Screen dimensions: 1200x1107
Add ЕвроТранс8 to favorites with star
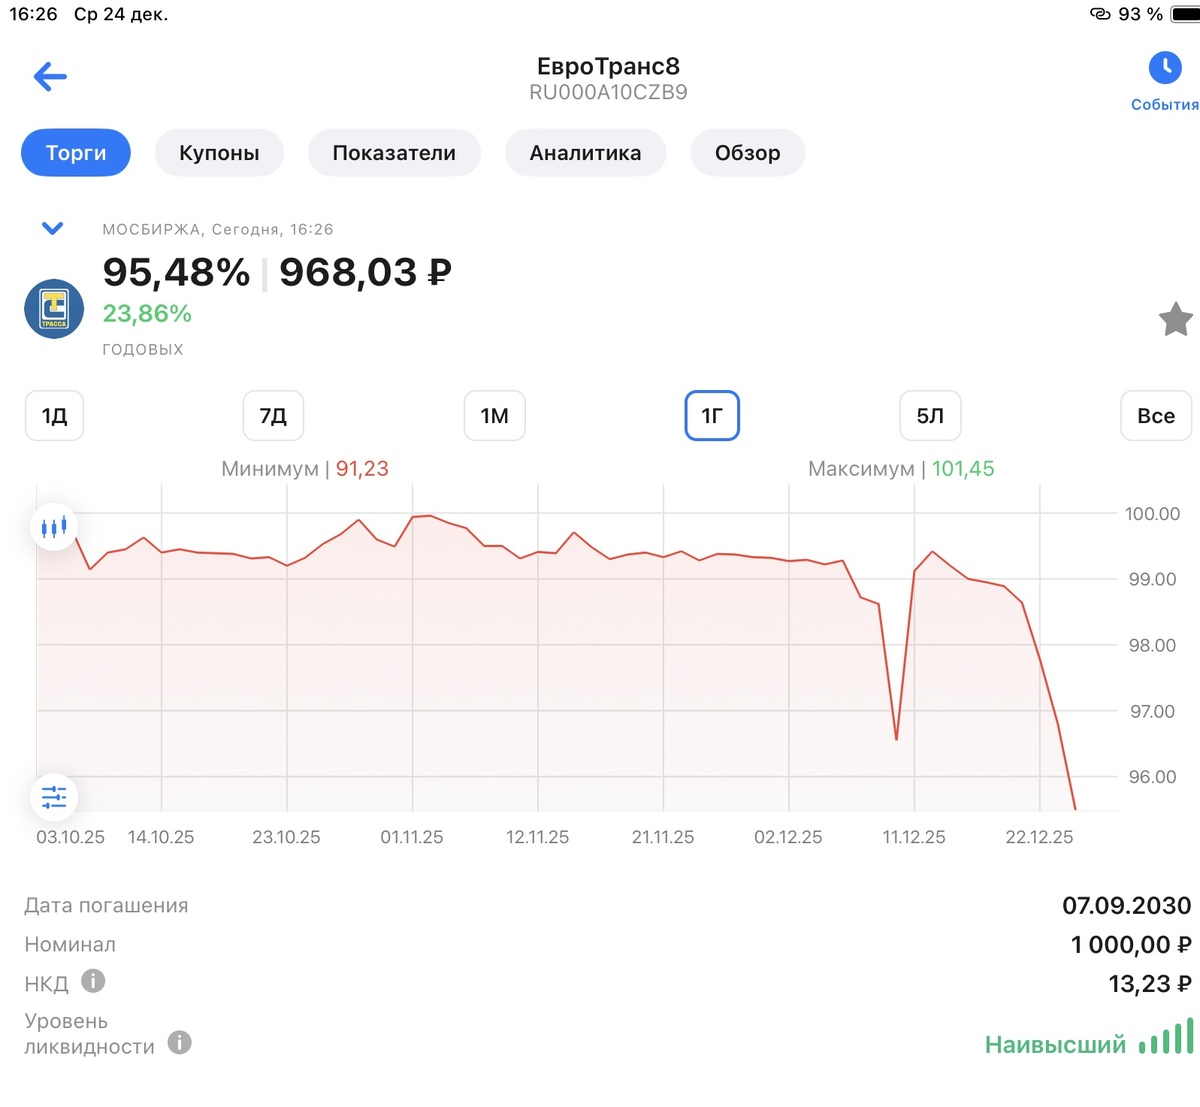tap(1176, 320)
